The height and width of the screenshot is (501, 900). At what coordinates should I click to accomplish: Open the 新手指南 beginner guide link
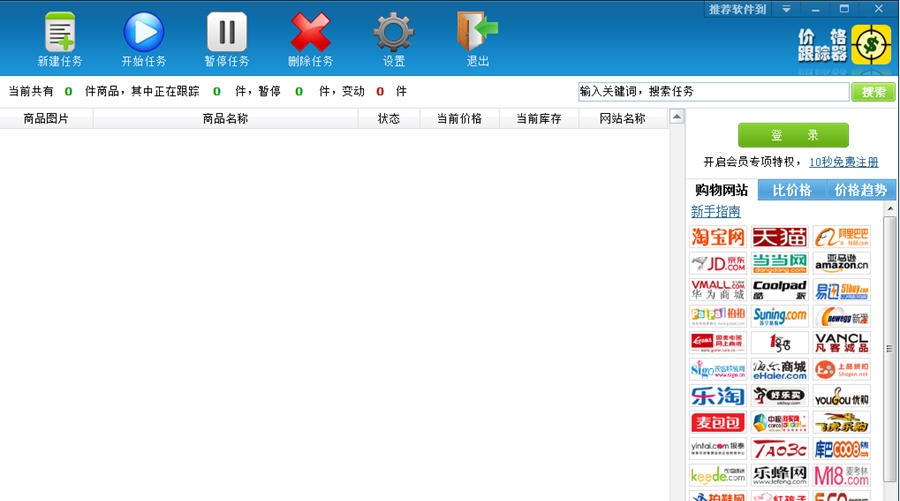point(716,212)
